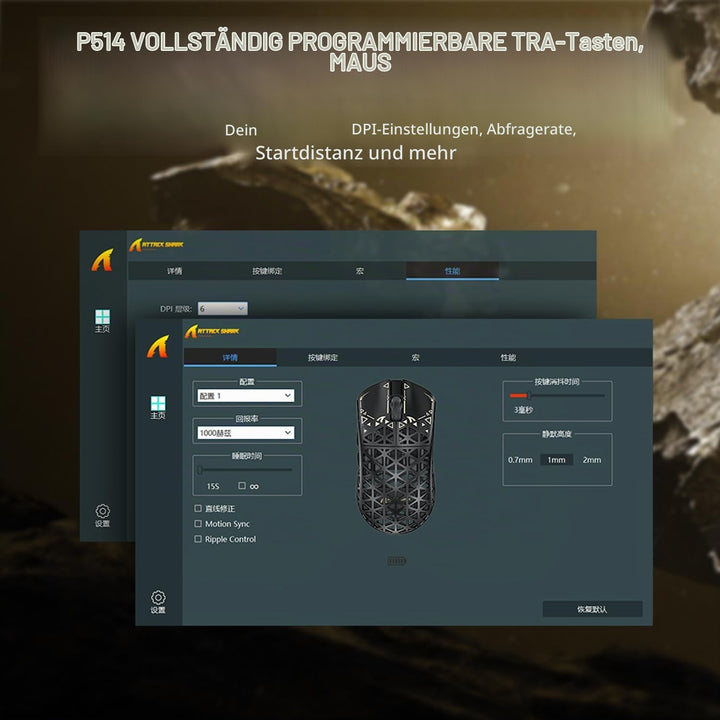Select the 0.7mm lift-off height
This screenshot has width=720, height=720.
pos(520,460)
